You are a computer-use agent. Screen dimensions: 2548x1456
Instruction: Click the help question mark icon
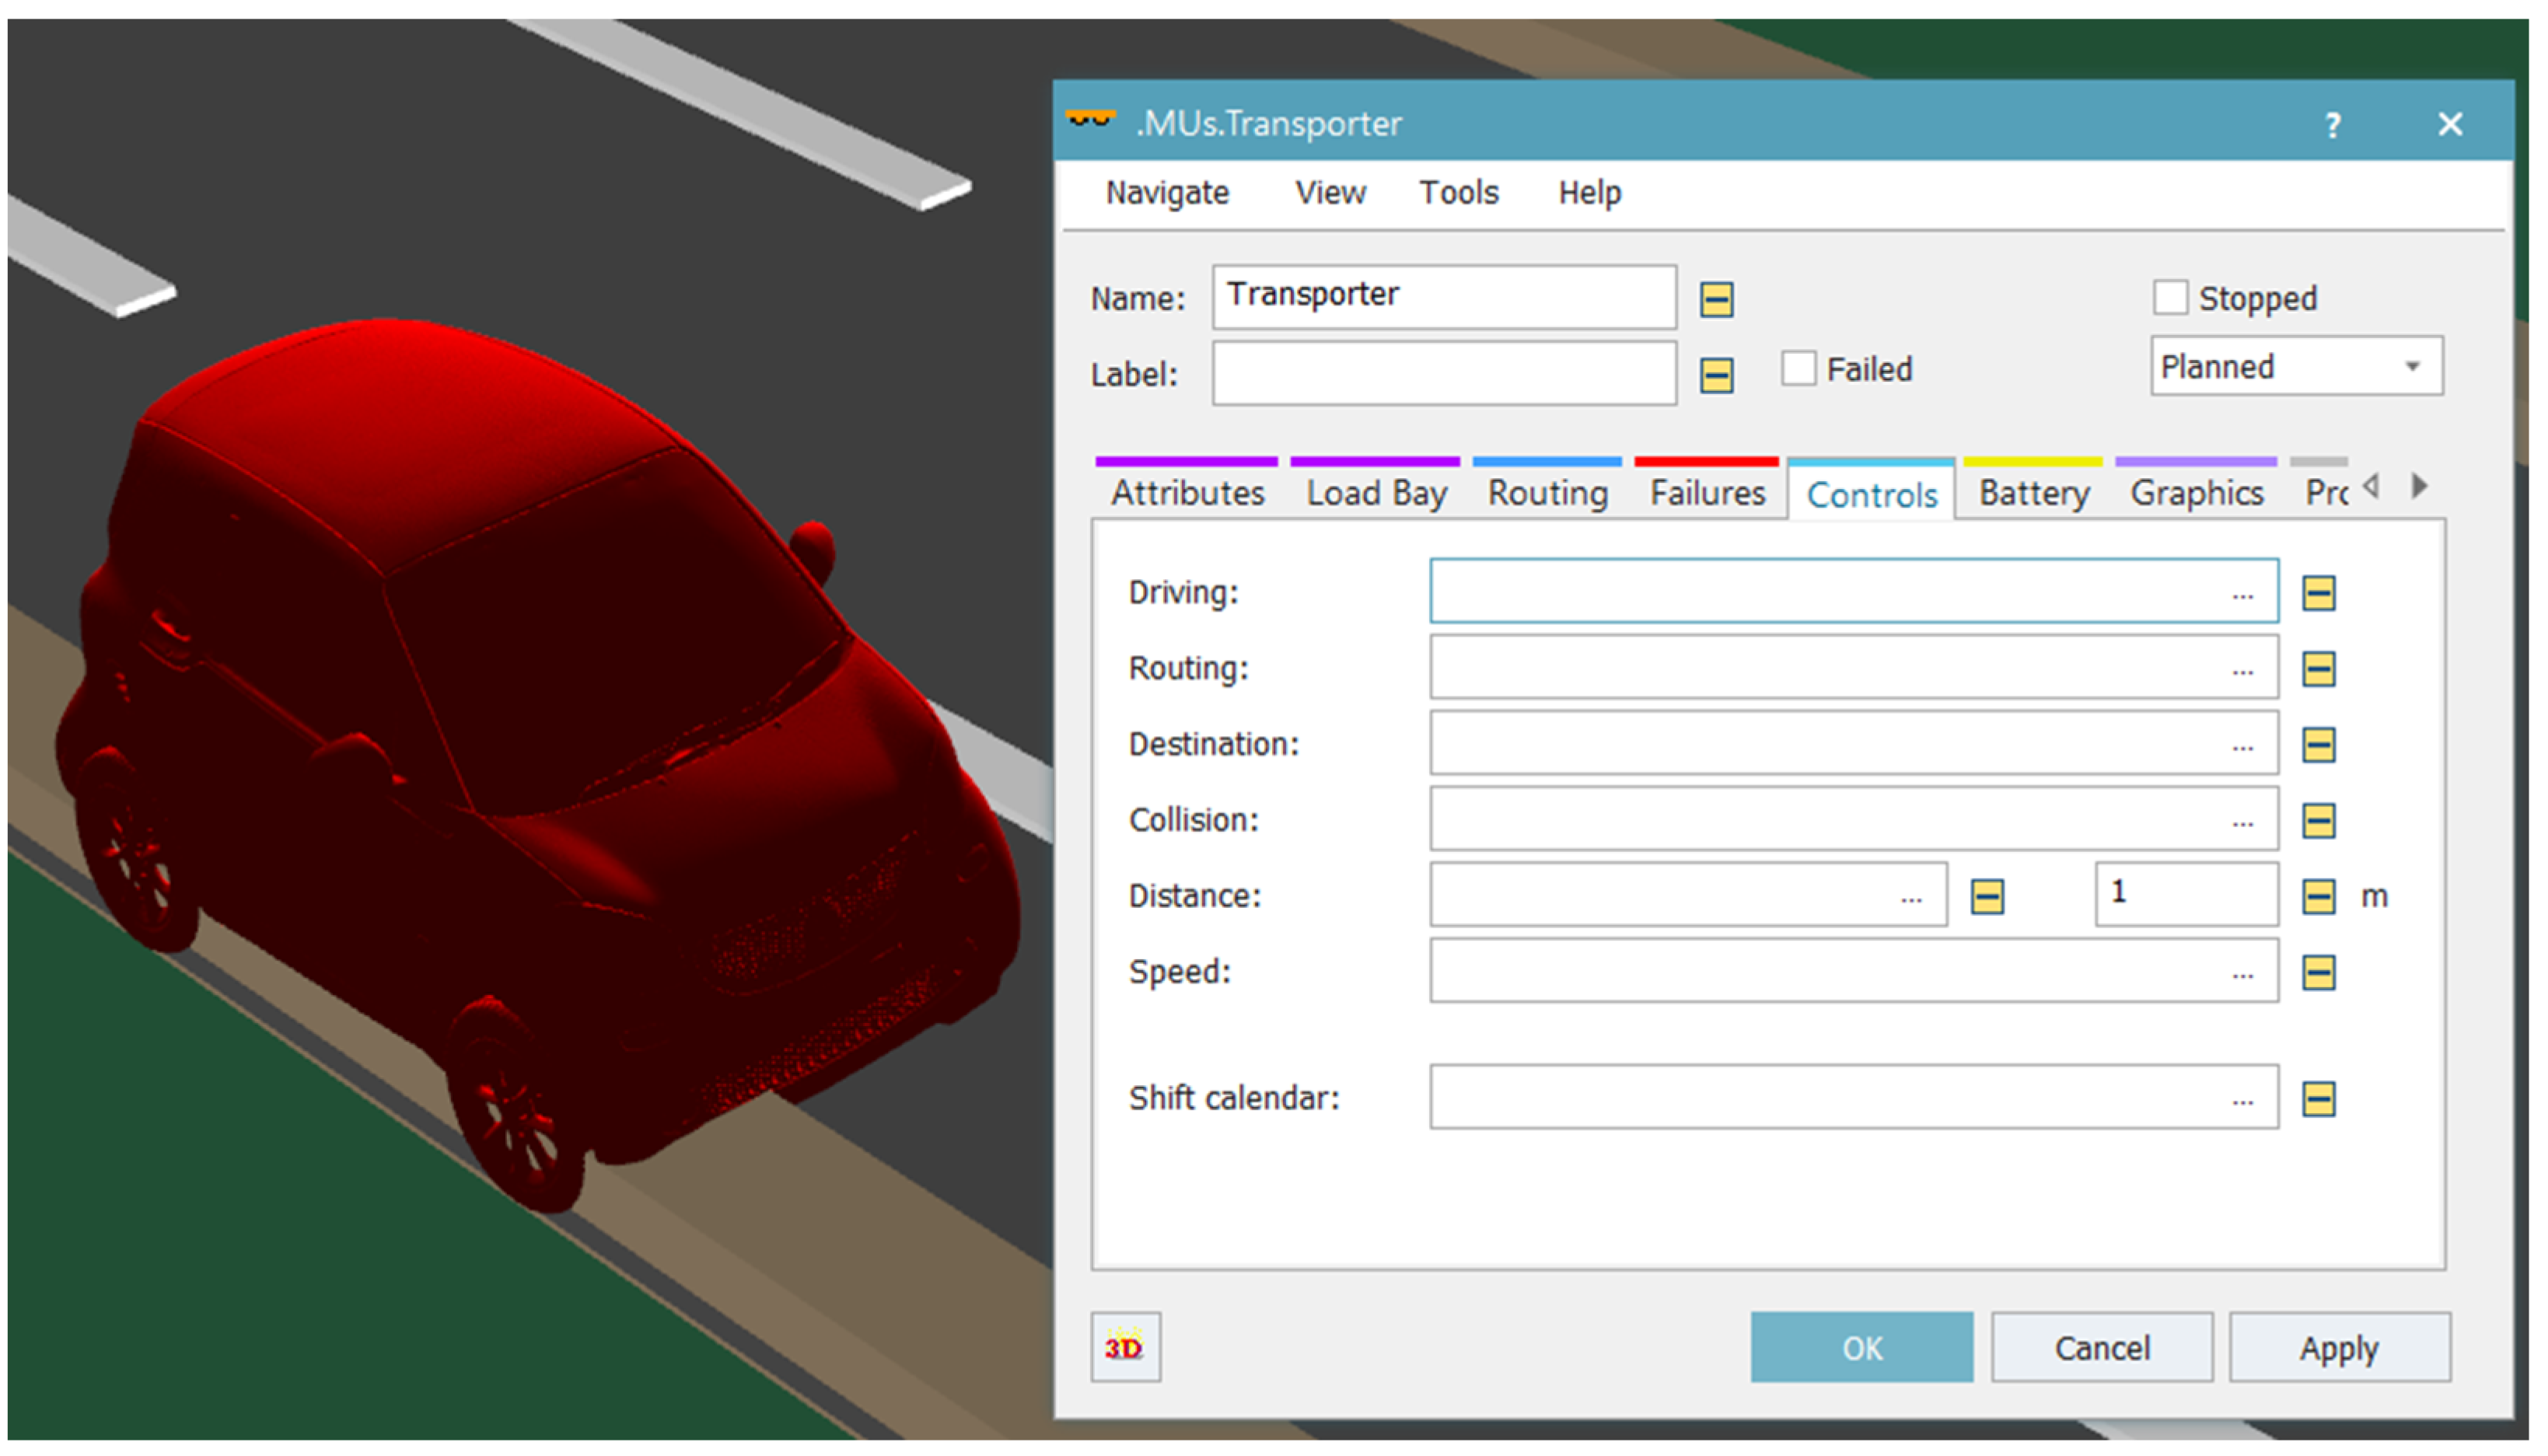2332,125
